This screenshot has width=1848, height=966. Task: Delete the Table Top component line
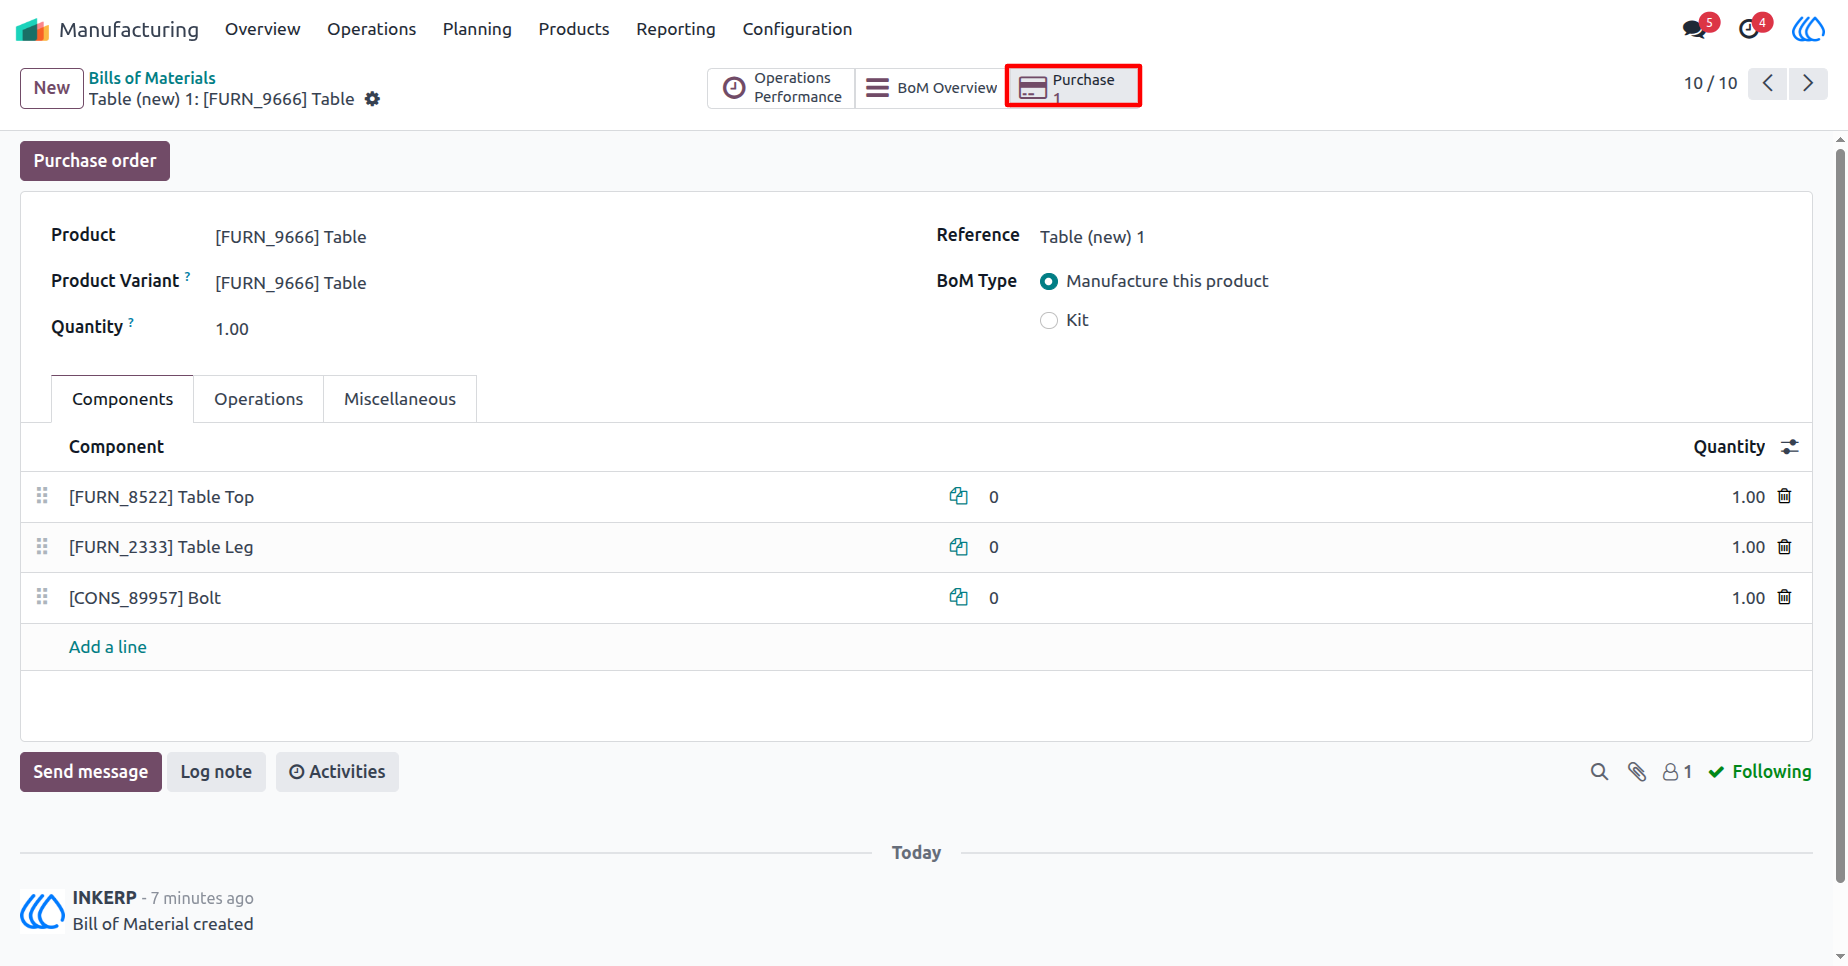pos(1784,496)
